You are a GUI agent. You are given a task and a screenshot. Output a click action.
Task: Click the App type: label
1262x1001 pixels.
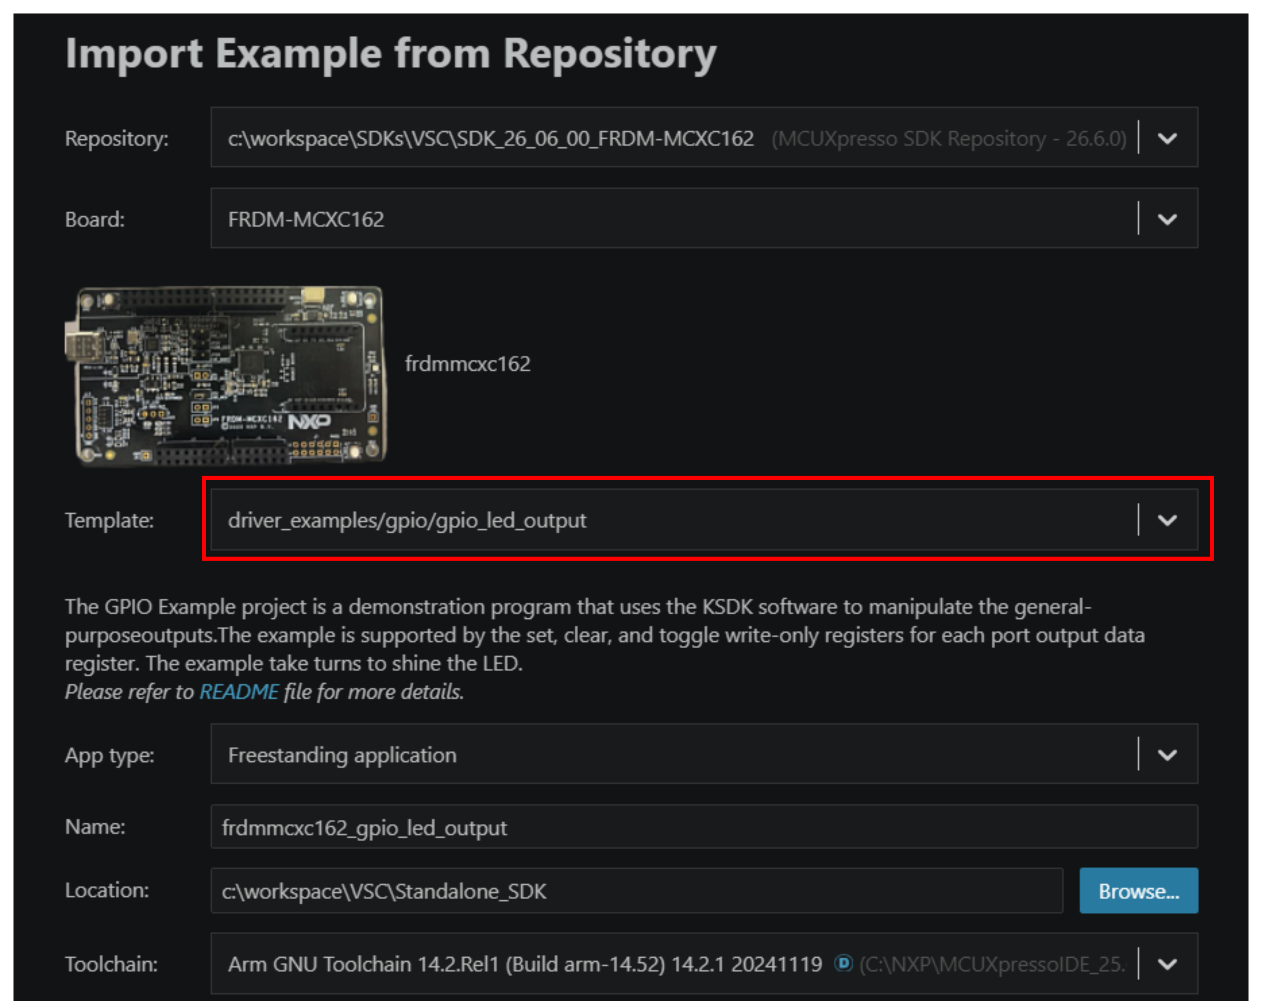click(x=110, y=755)
